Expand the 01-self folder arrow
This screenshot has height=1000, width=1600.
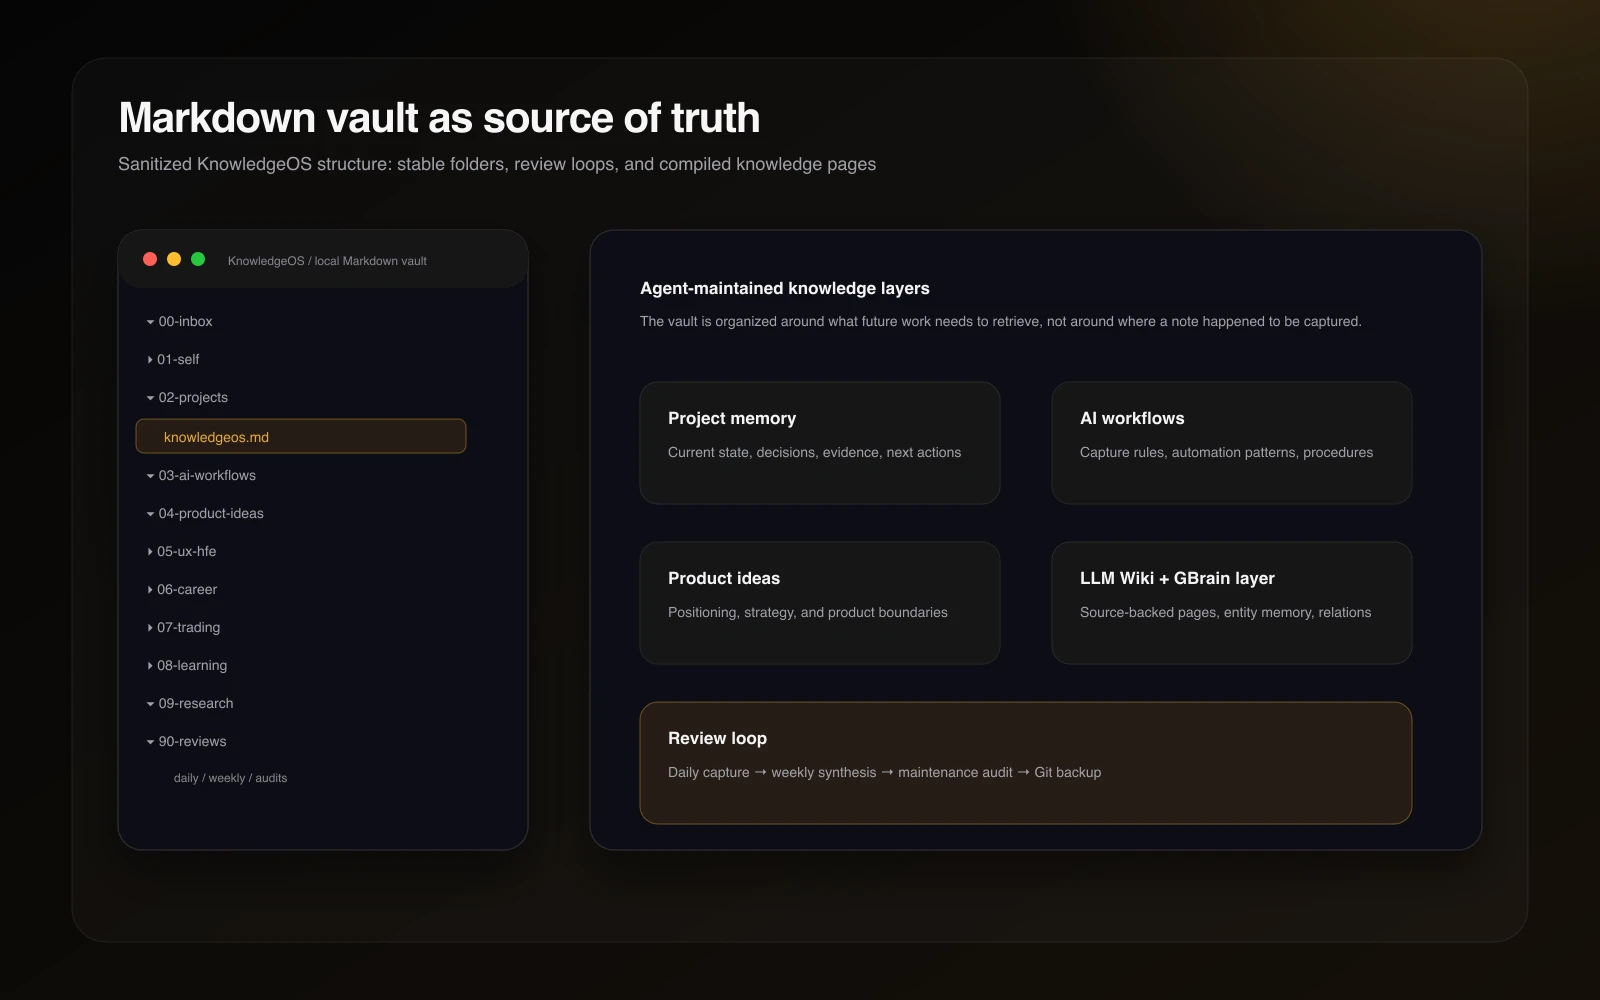click(x=150, y=360)
